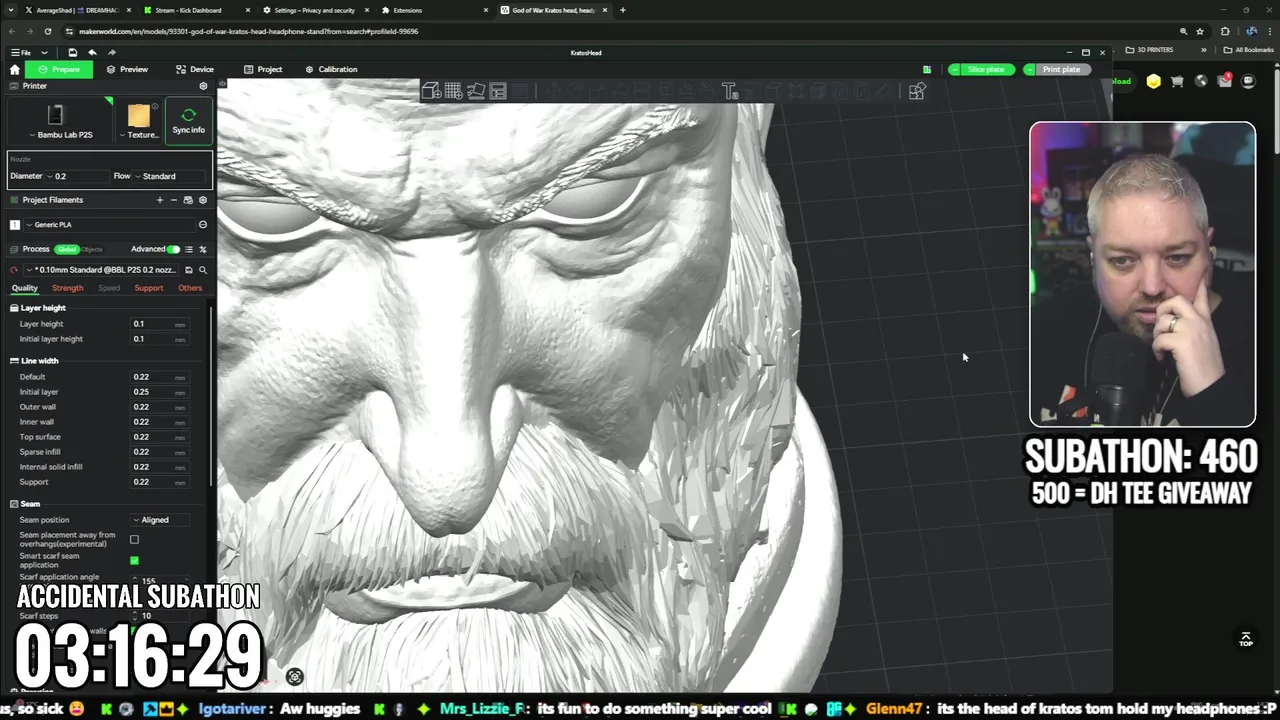Open the Assembly view toolbar icon
The height and width of the screenshot is (720, 1280).
917,92
